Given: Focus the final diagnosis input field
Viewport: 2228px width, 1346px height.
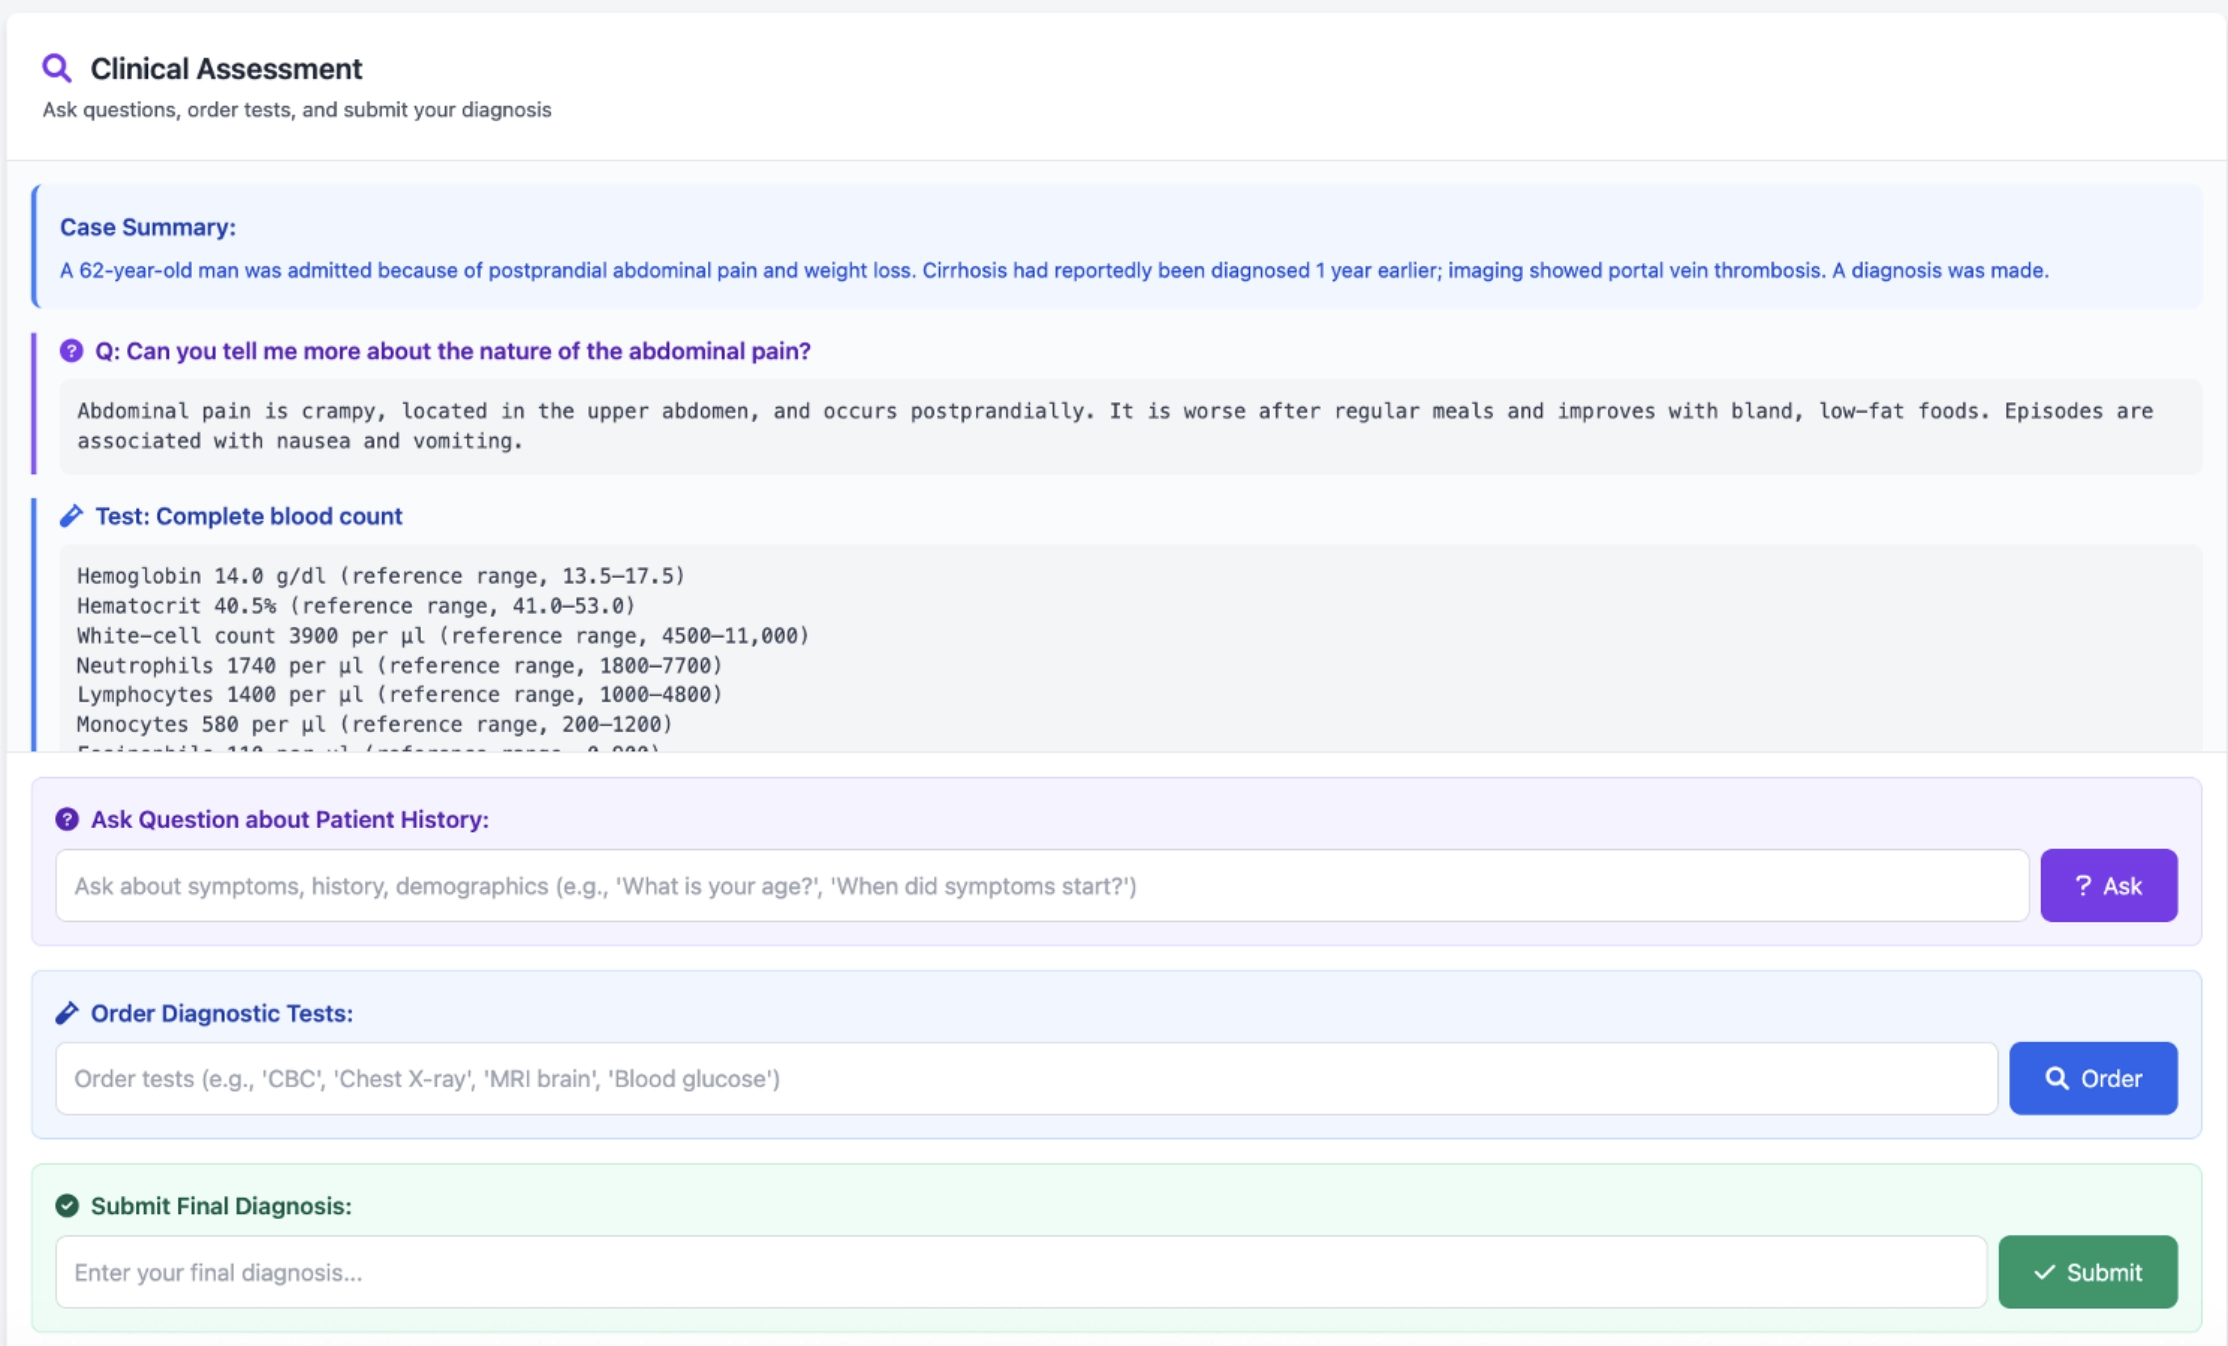Looking at the screenshot, I should [x=1021, y=1272].
